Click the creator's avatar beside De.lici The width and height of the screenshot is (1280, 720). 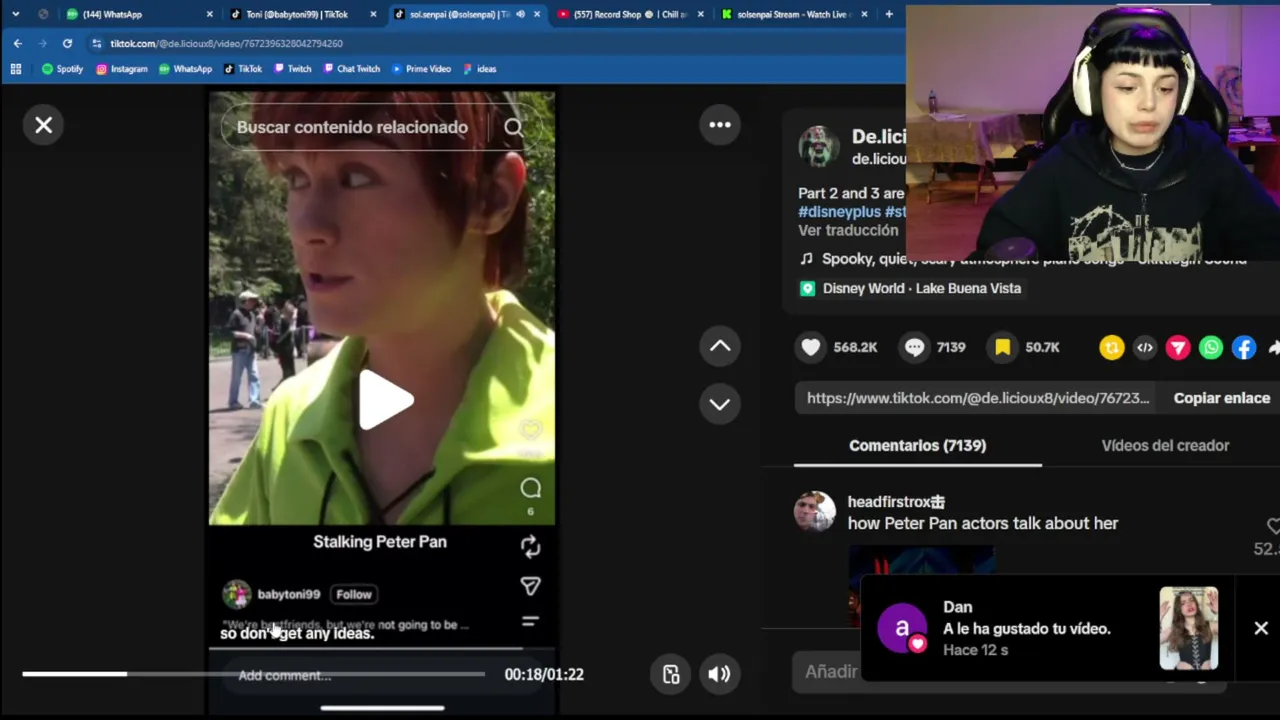pos(819,146)
